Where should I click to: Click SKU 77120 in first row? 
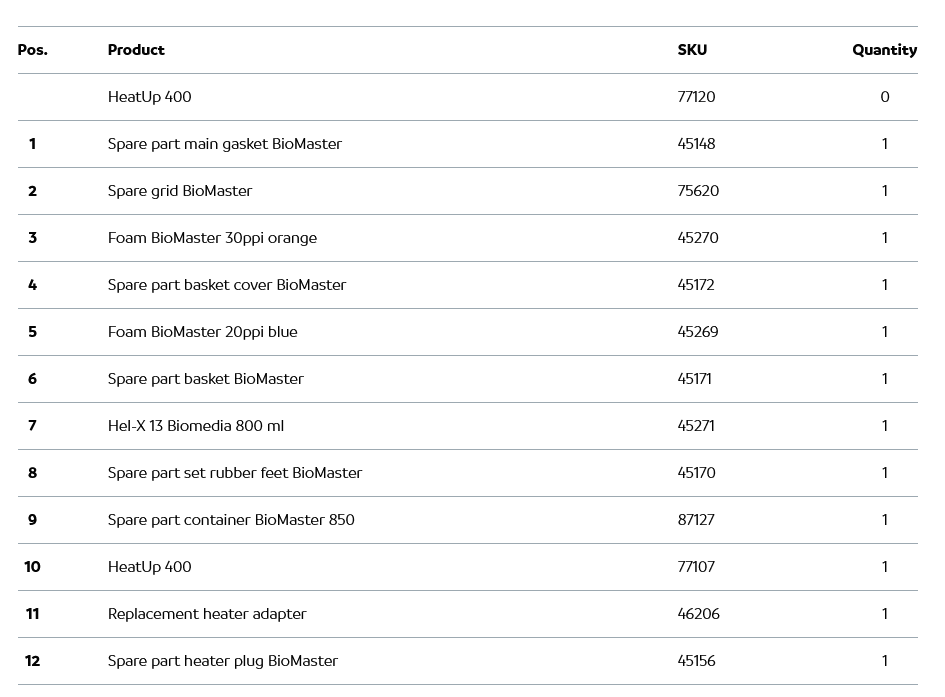pos(696,97)
